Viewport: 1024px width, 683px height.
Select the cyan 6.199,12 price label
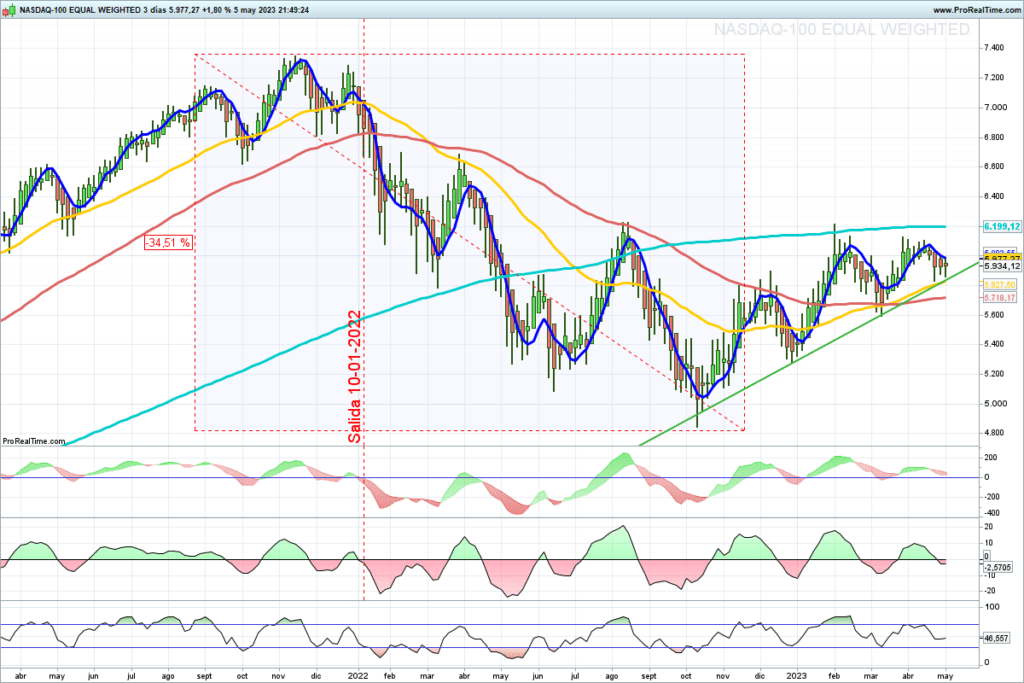click(1001, 227)
